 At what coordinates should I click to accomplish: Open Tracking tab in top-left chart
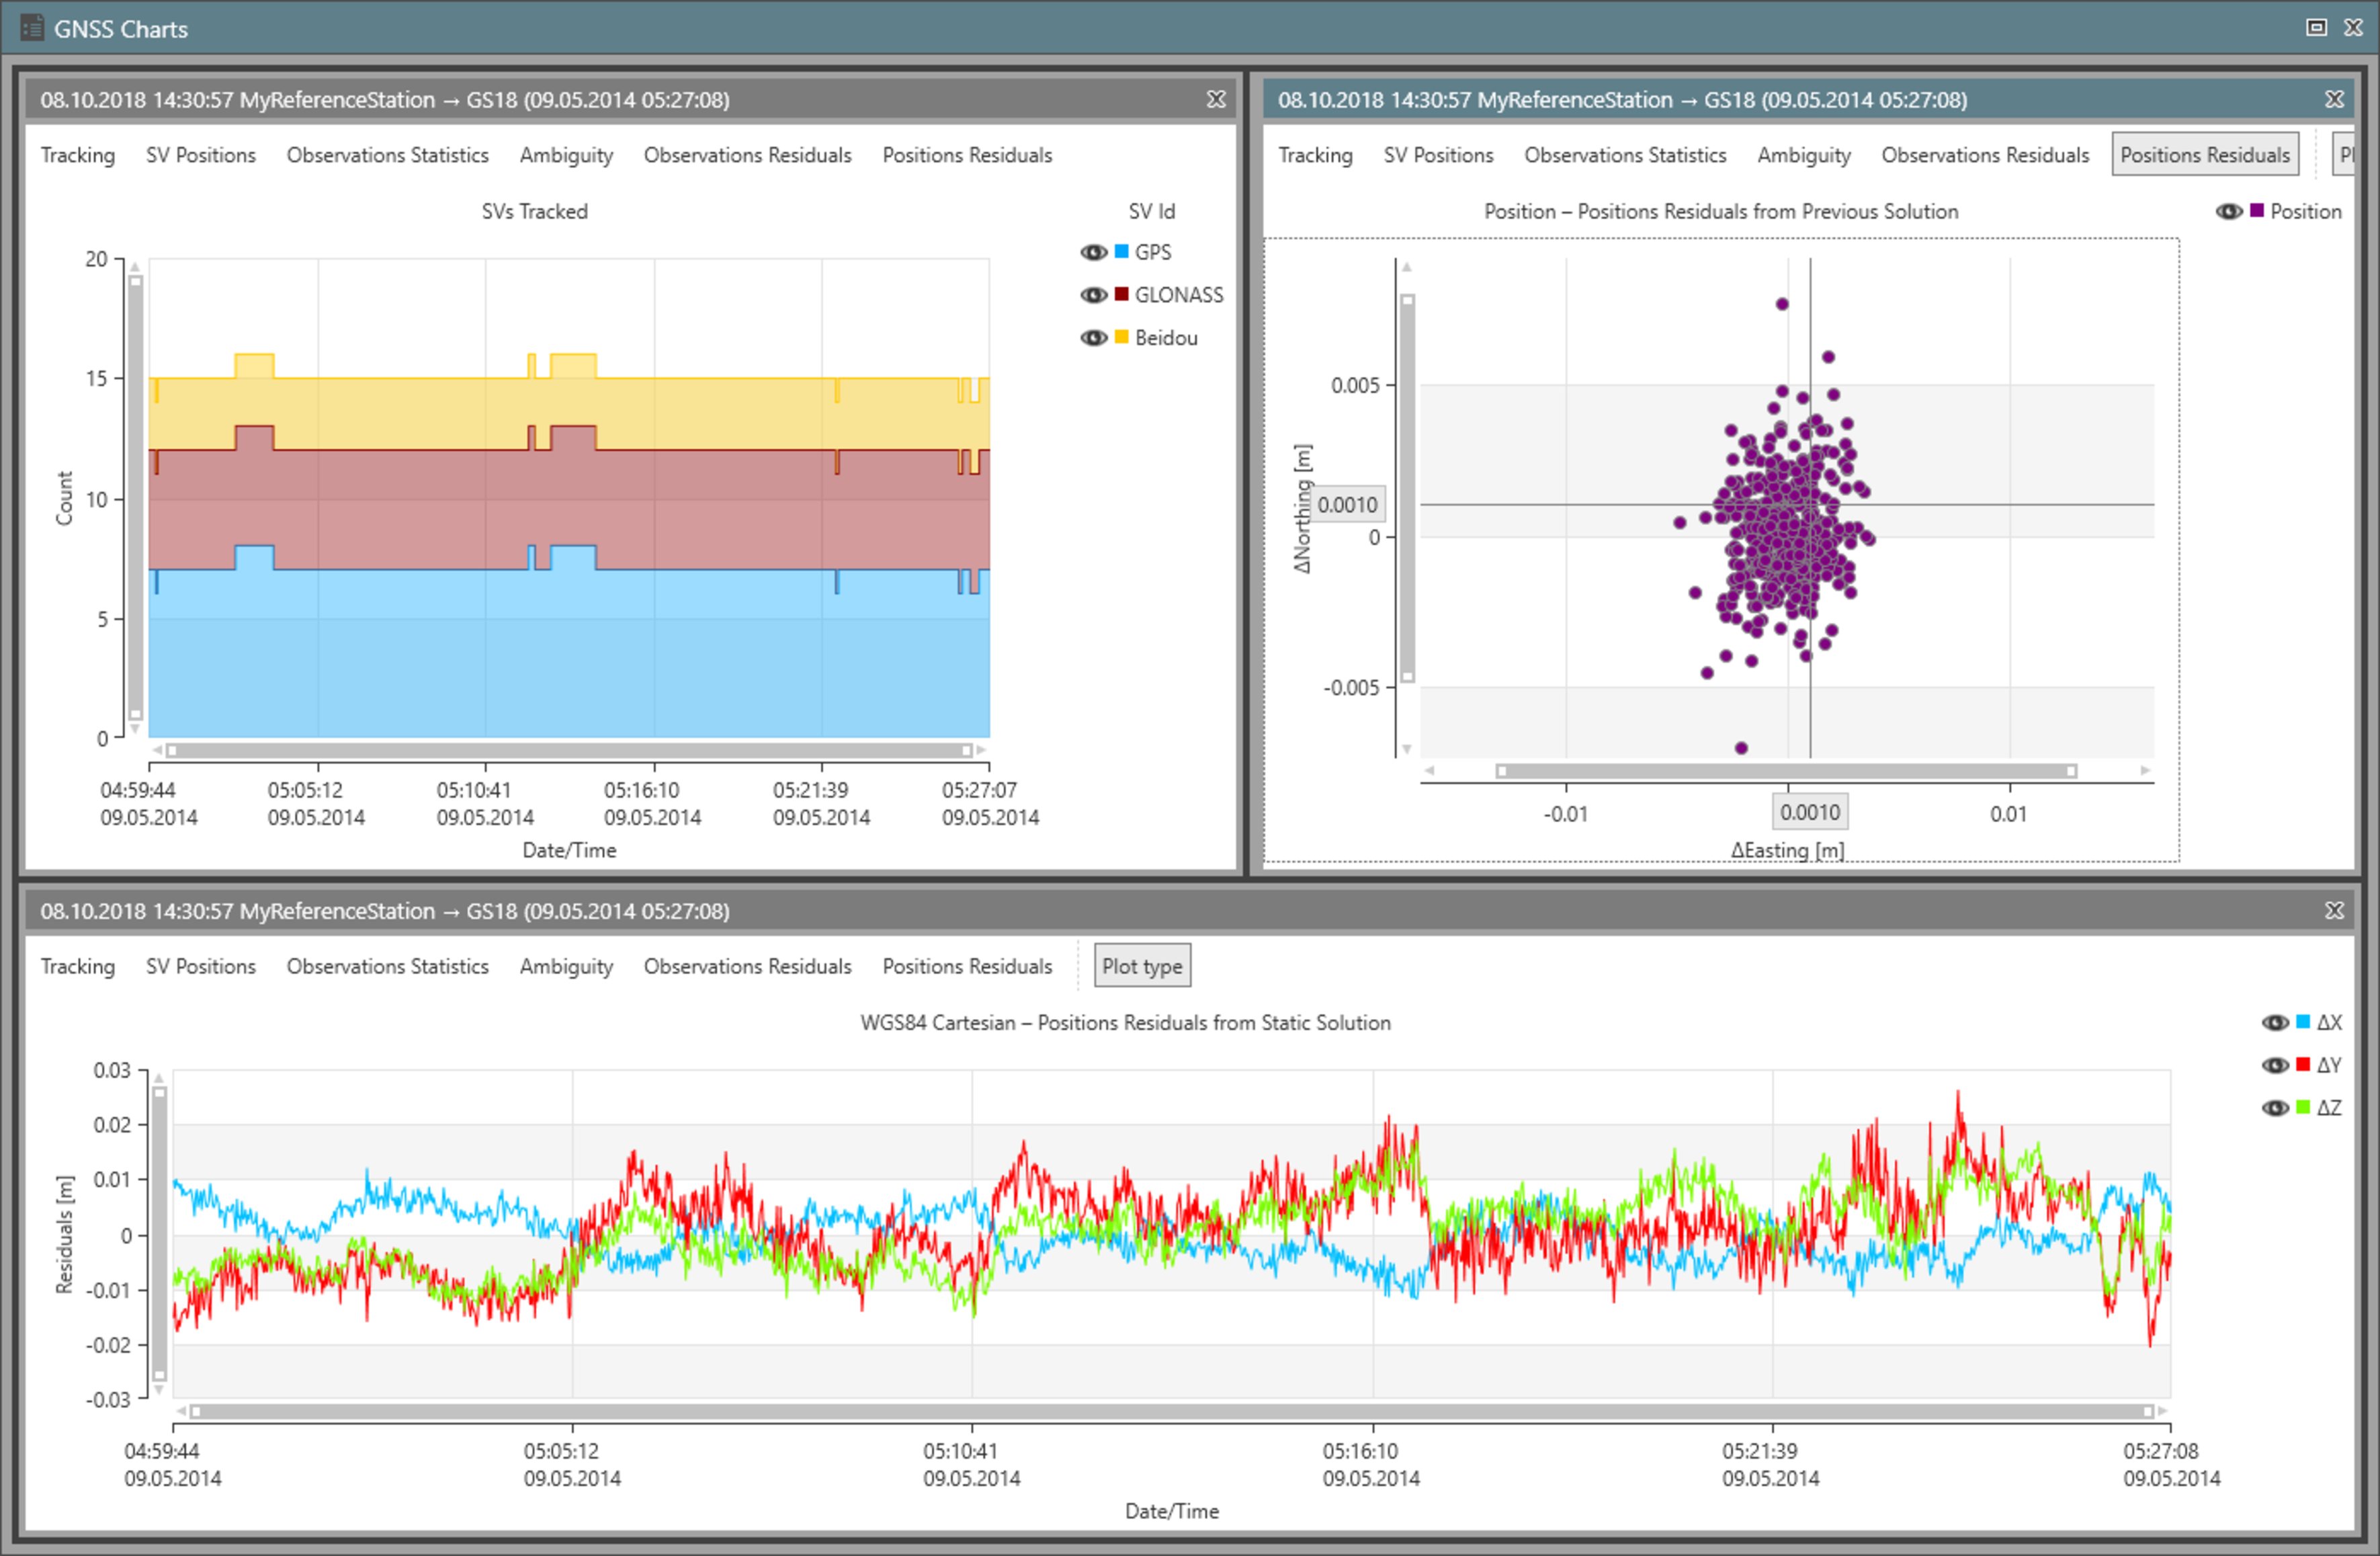coord(78,155)
